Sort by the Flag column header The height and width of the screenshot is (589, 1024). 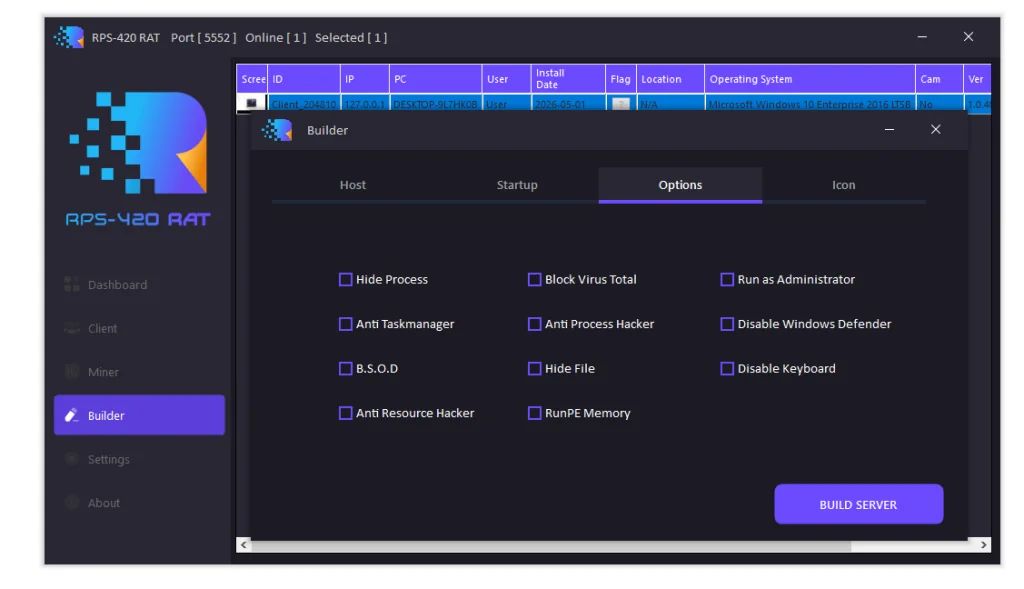pyautogui.click(x=620, y=79)
